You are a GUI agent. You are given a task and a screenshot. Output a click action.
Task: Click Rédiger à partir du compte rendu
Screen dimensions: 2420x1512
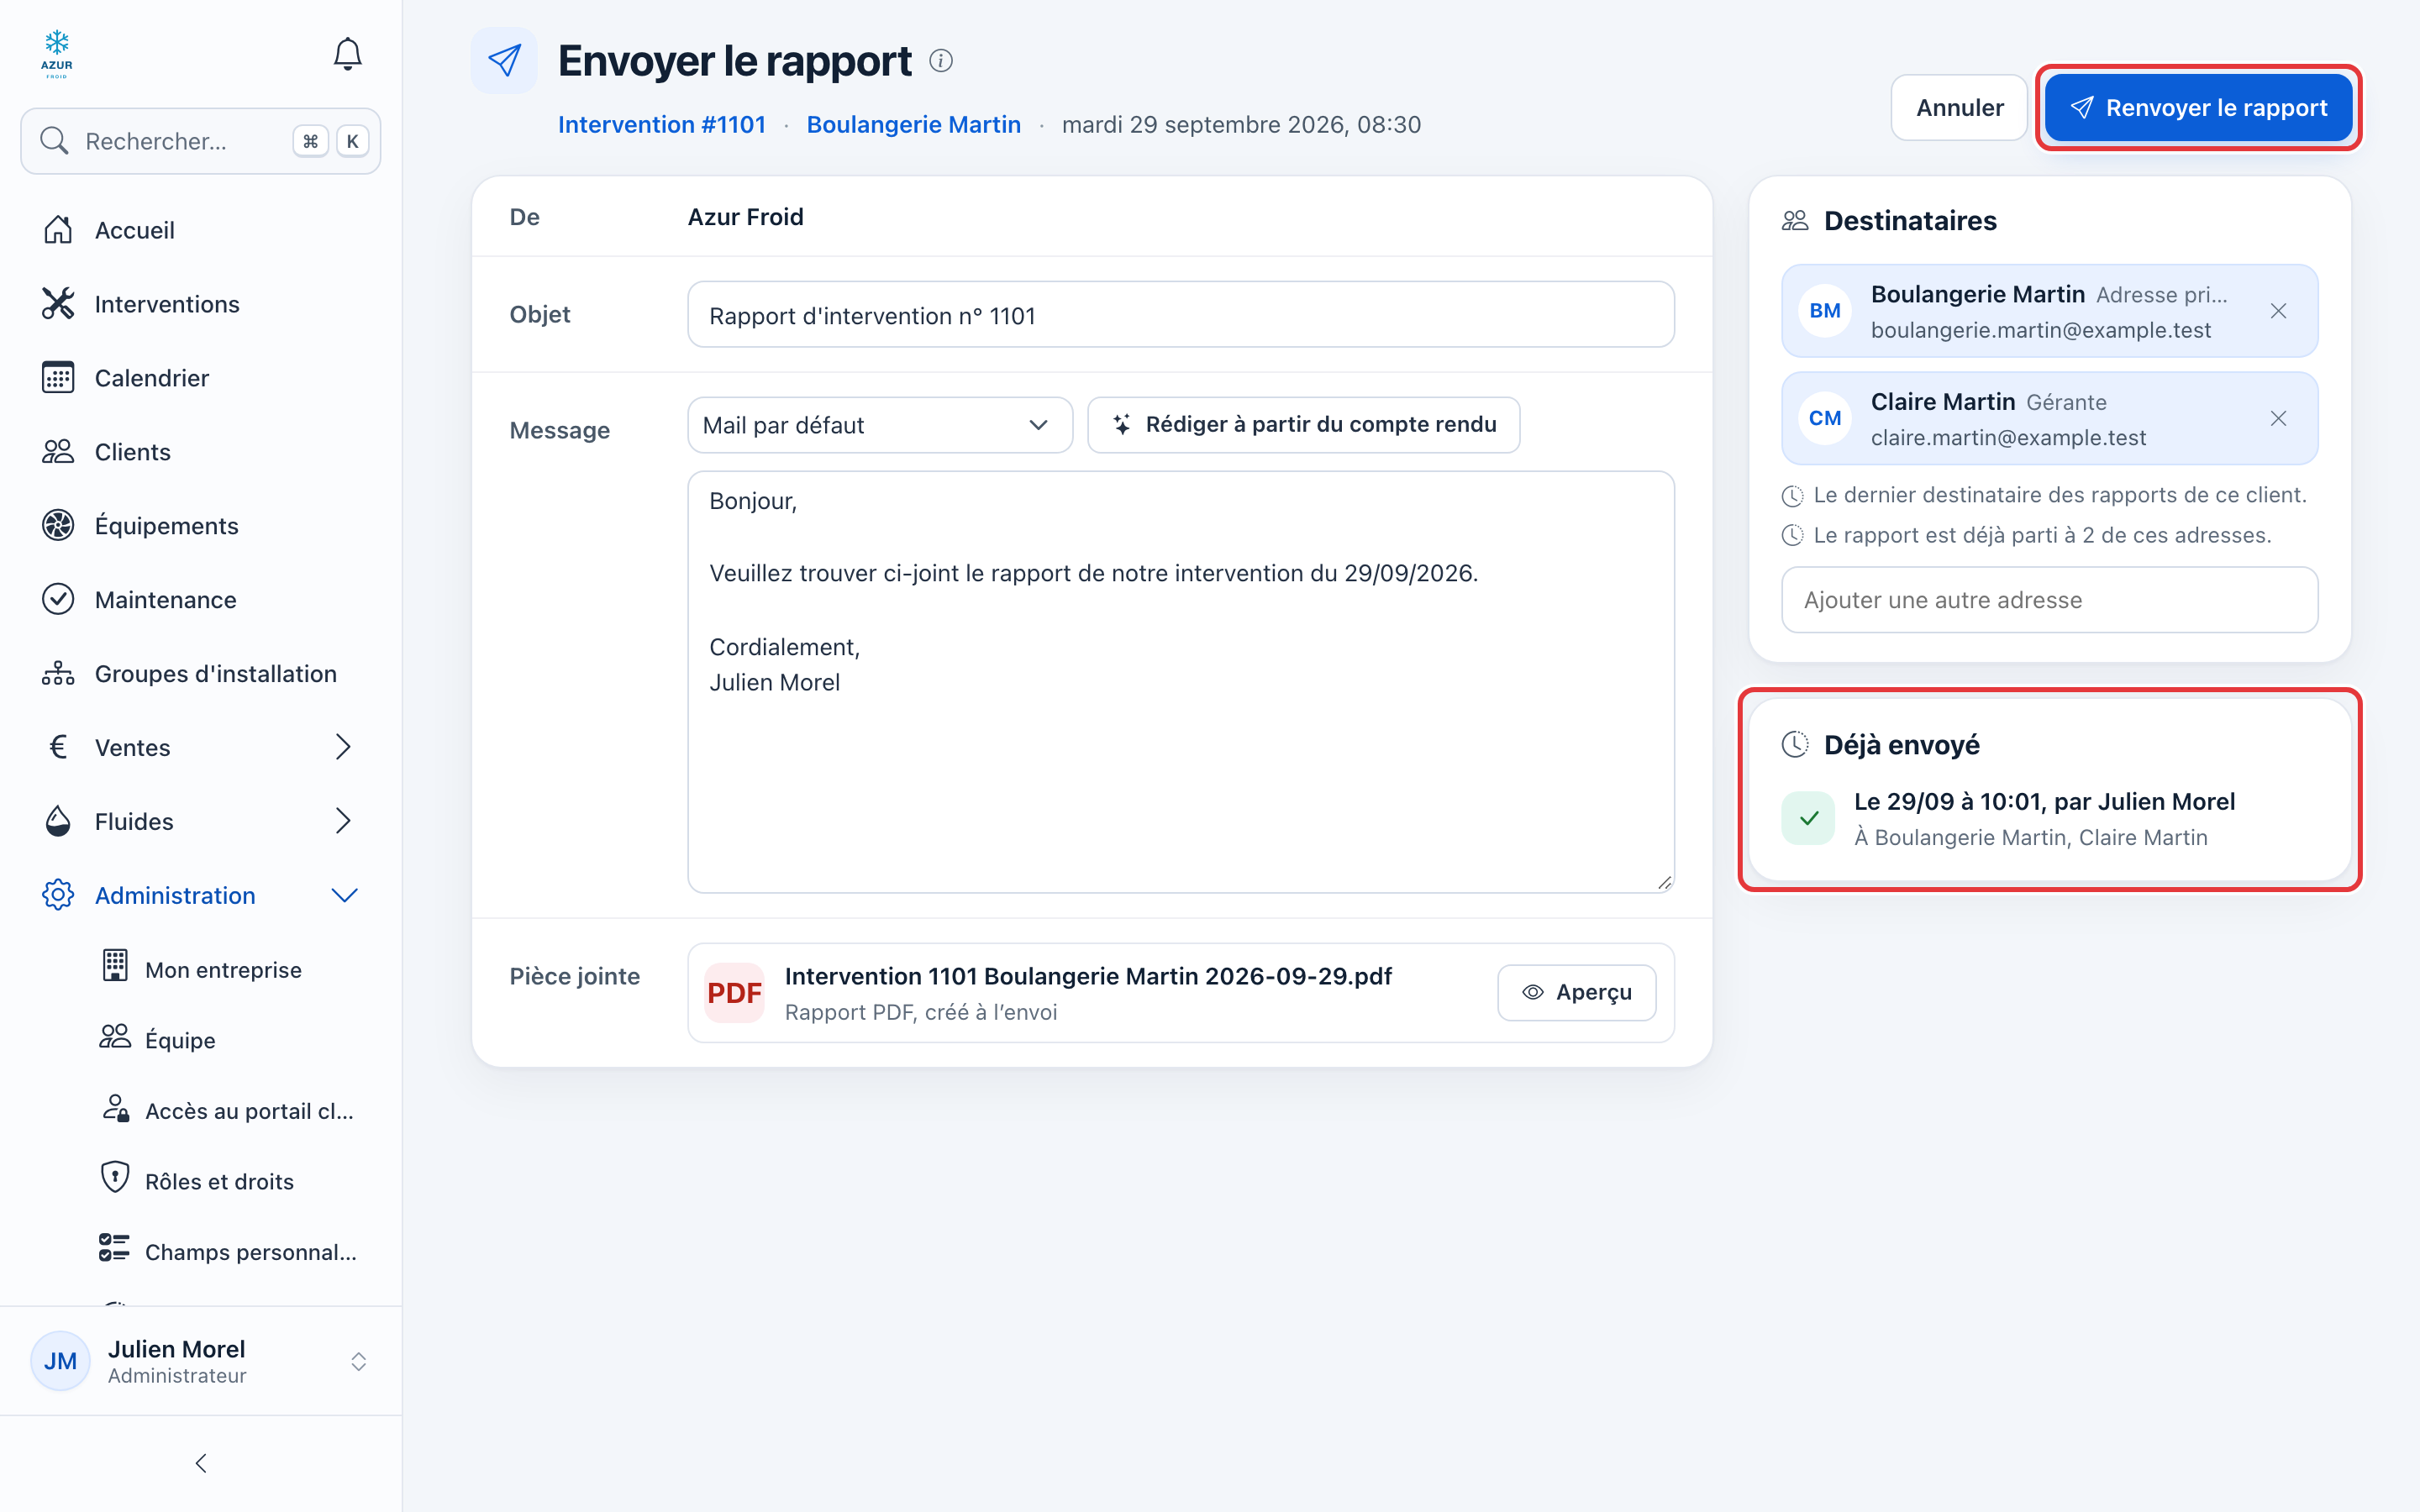1303,425
